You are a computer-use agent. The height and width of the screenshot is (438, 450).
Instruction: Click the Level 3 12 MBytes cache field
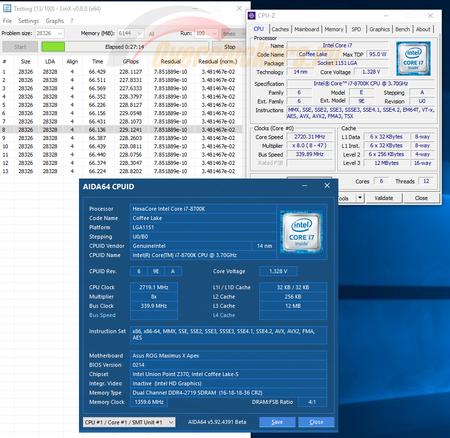386,163
